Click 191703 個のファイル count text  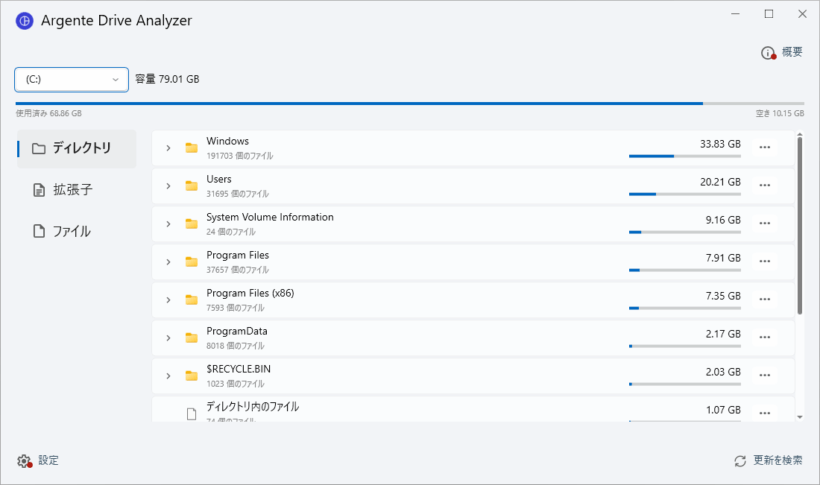240,156
